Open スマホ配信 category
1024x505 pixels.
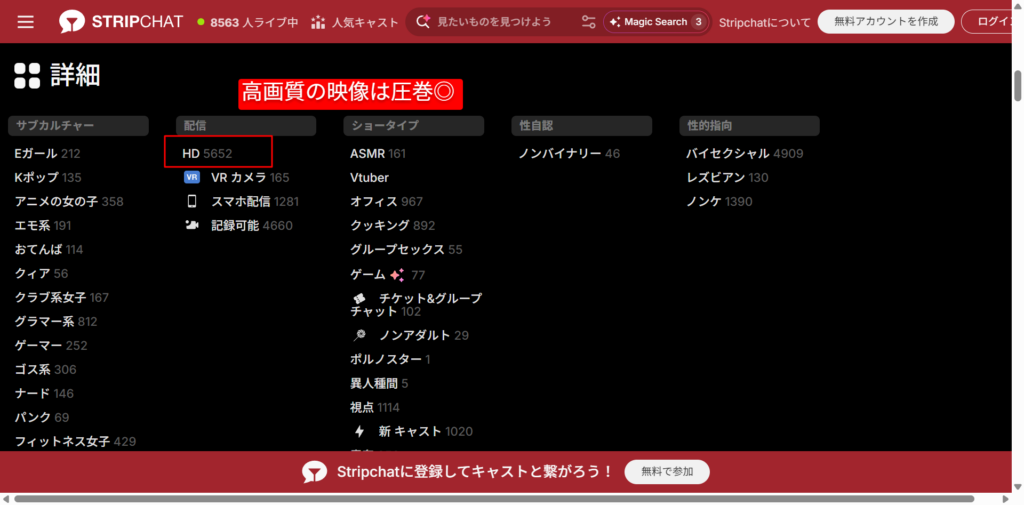click(255, 202)
